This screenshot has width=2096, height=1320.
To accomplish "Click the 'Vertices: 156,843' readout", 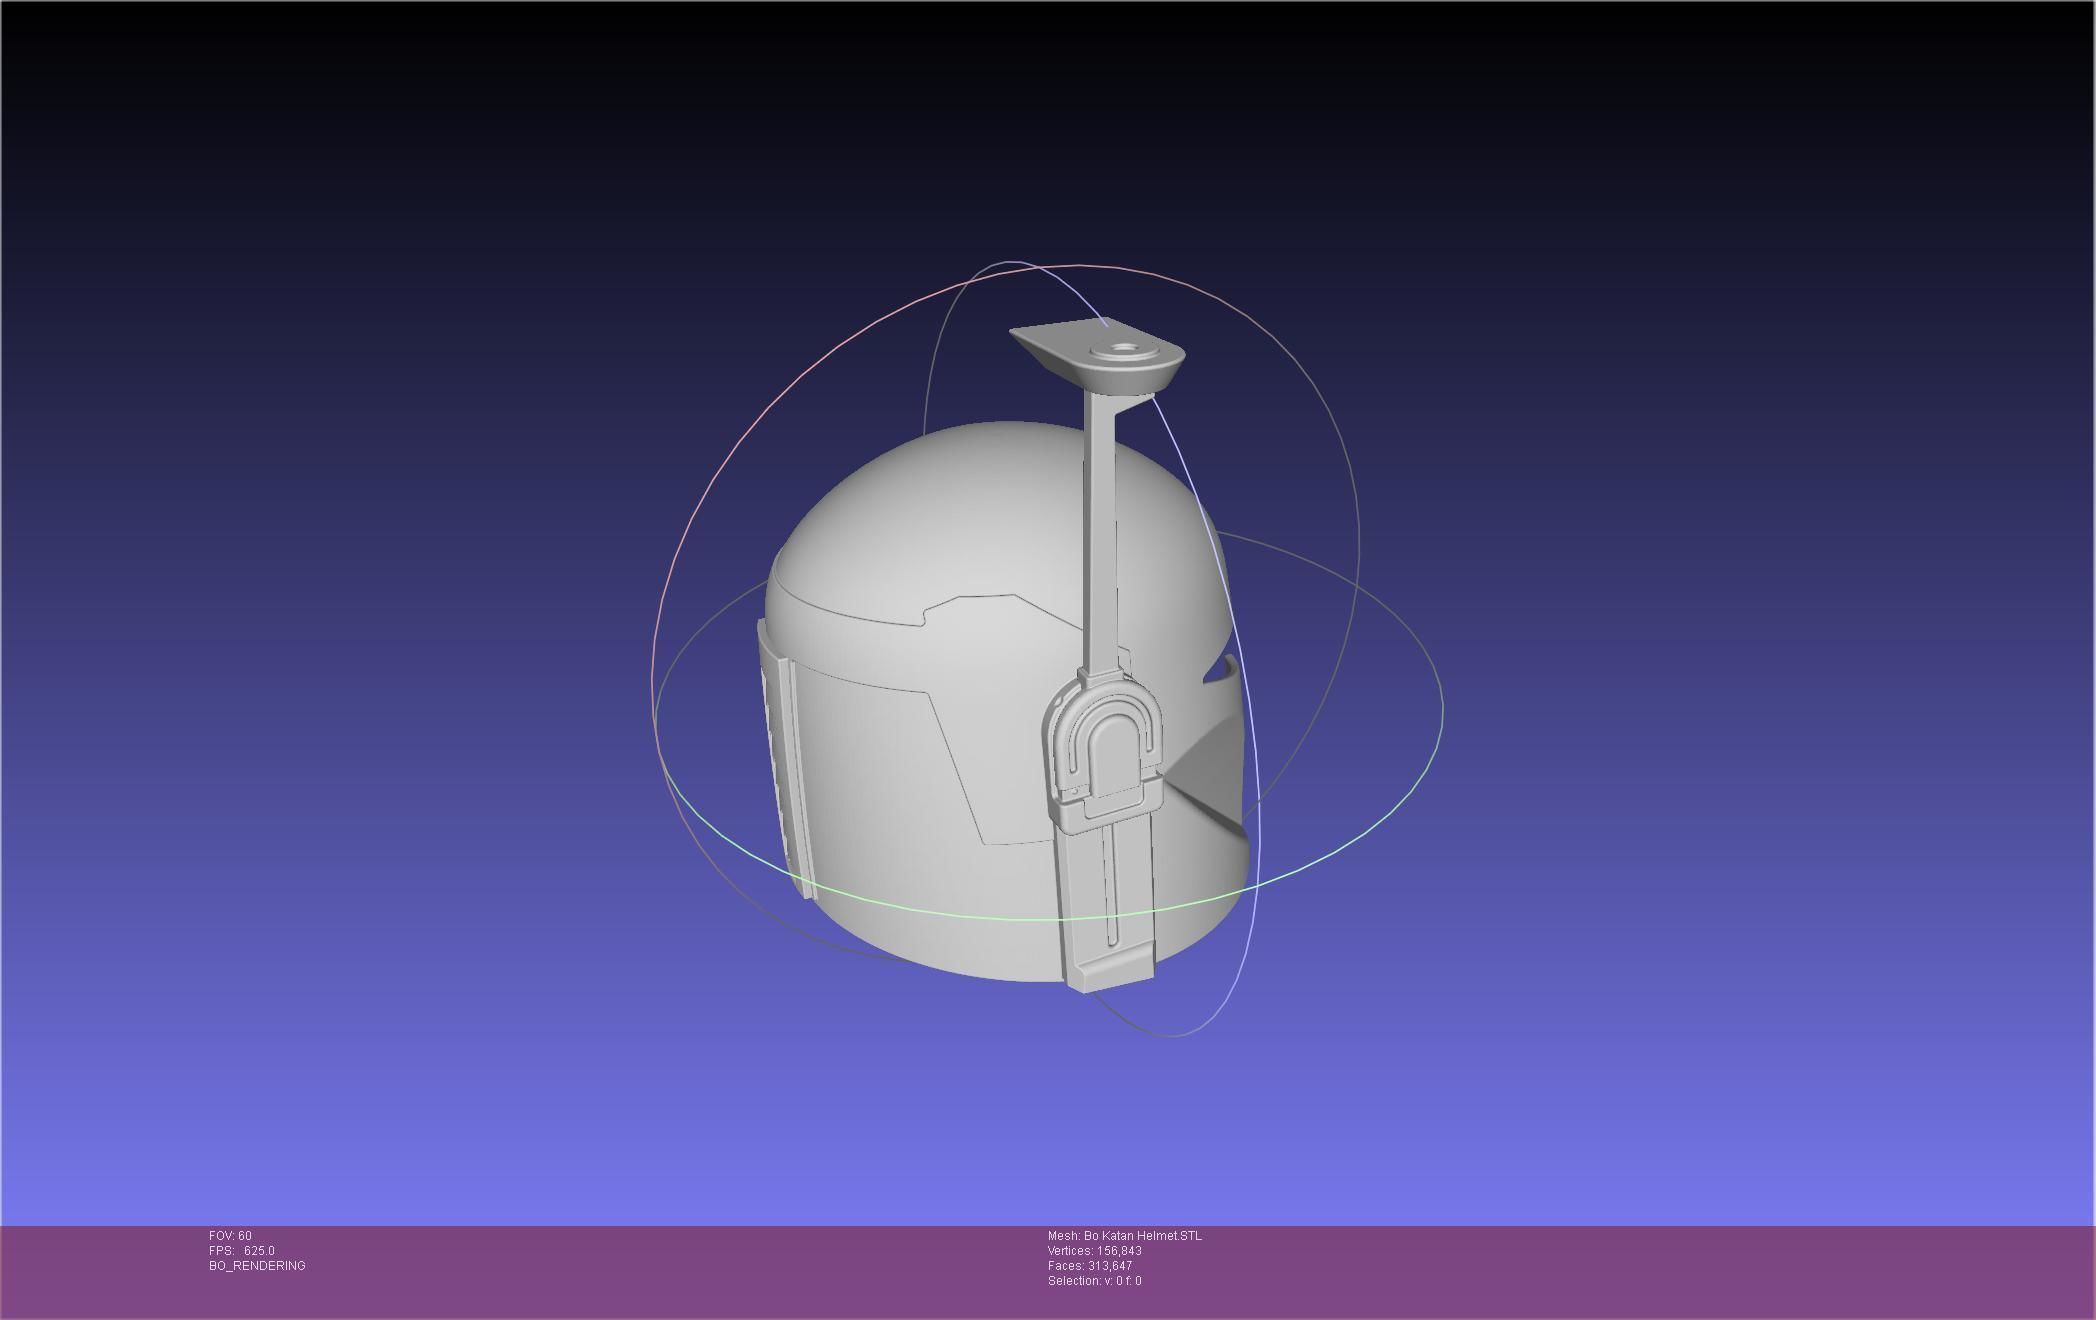I will click(1095, 1251).
